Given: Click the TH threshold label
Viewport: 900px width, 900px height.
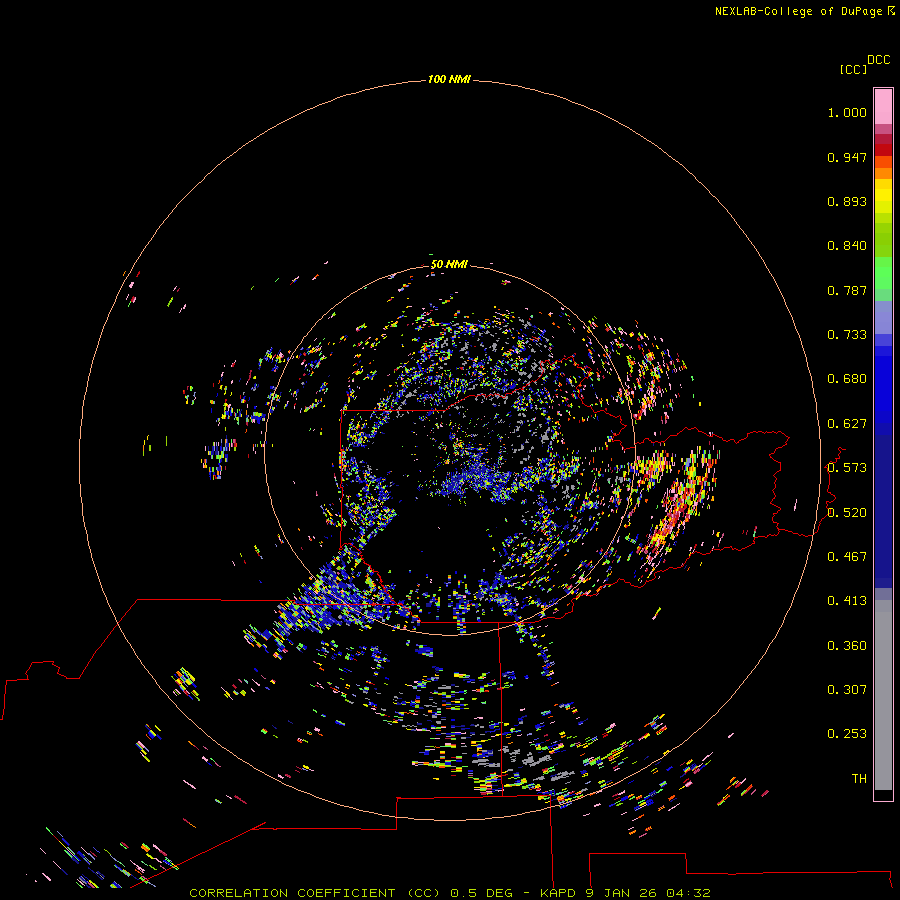Looking at the screenshot, I should point(859,779).
